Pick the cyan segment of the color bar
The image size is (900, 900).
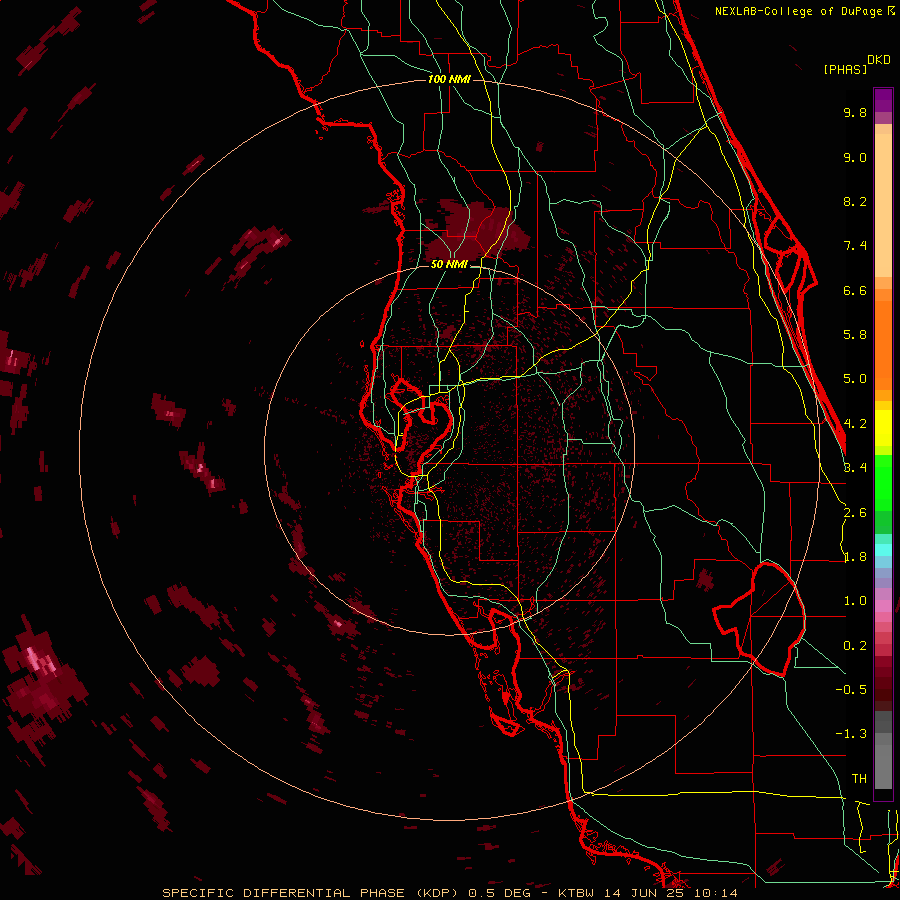coord(883,550)
